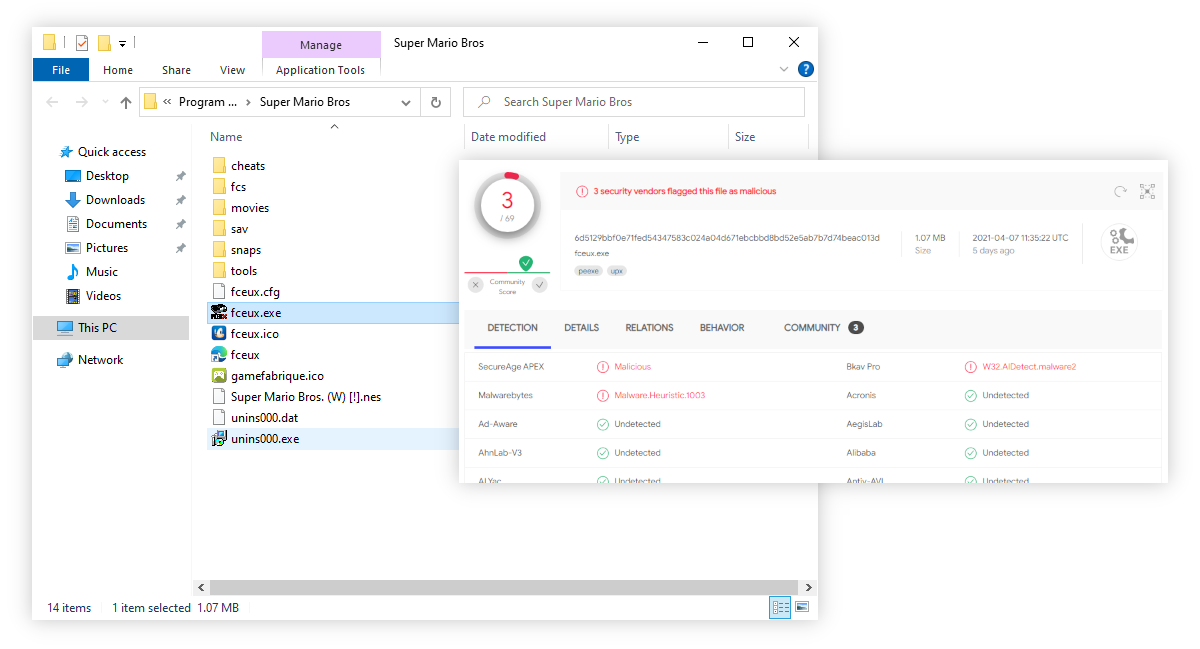The height and width of the screenshot is (649, 1200).
Task: Expand the address bar history dropdown
Action: click(x=406, y=102)
